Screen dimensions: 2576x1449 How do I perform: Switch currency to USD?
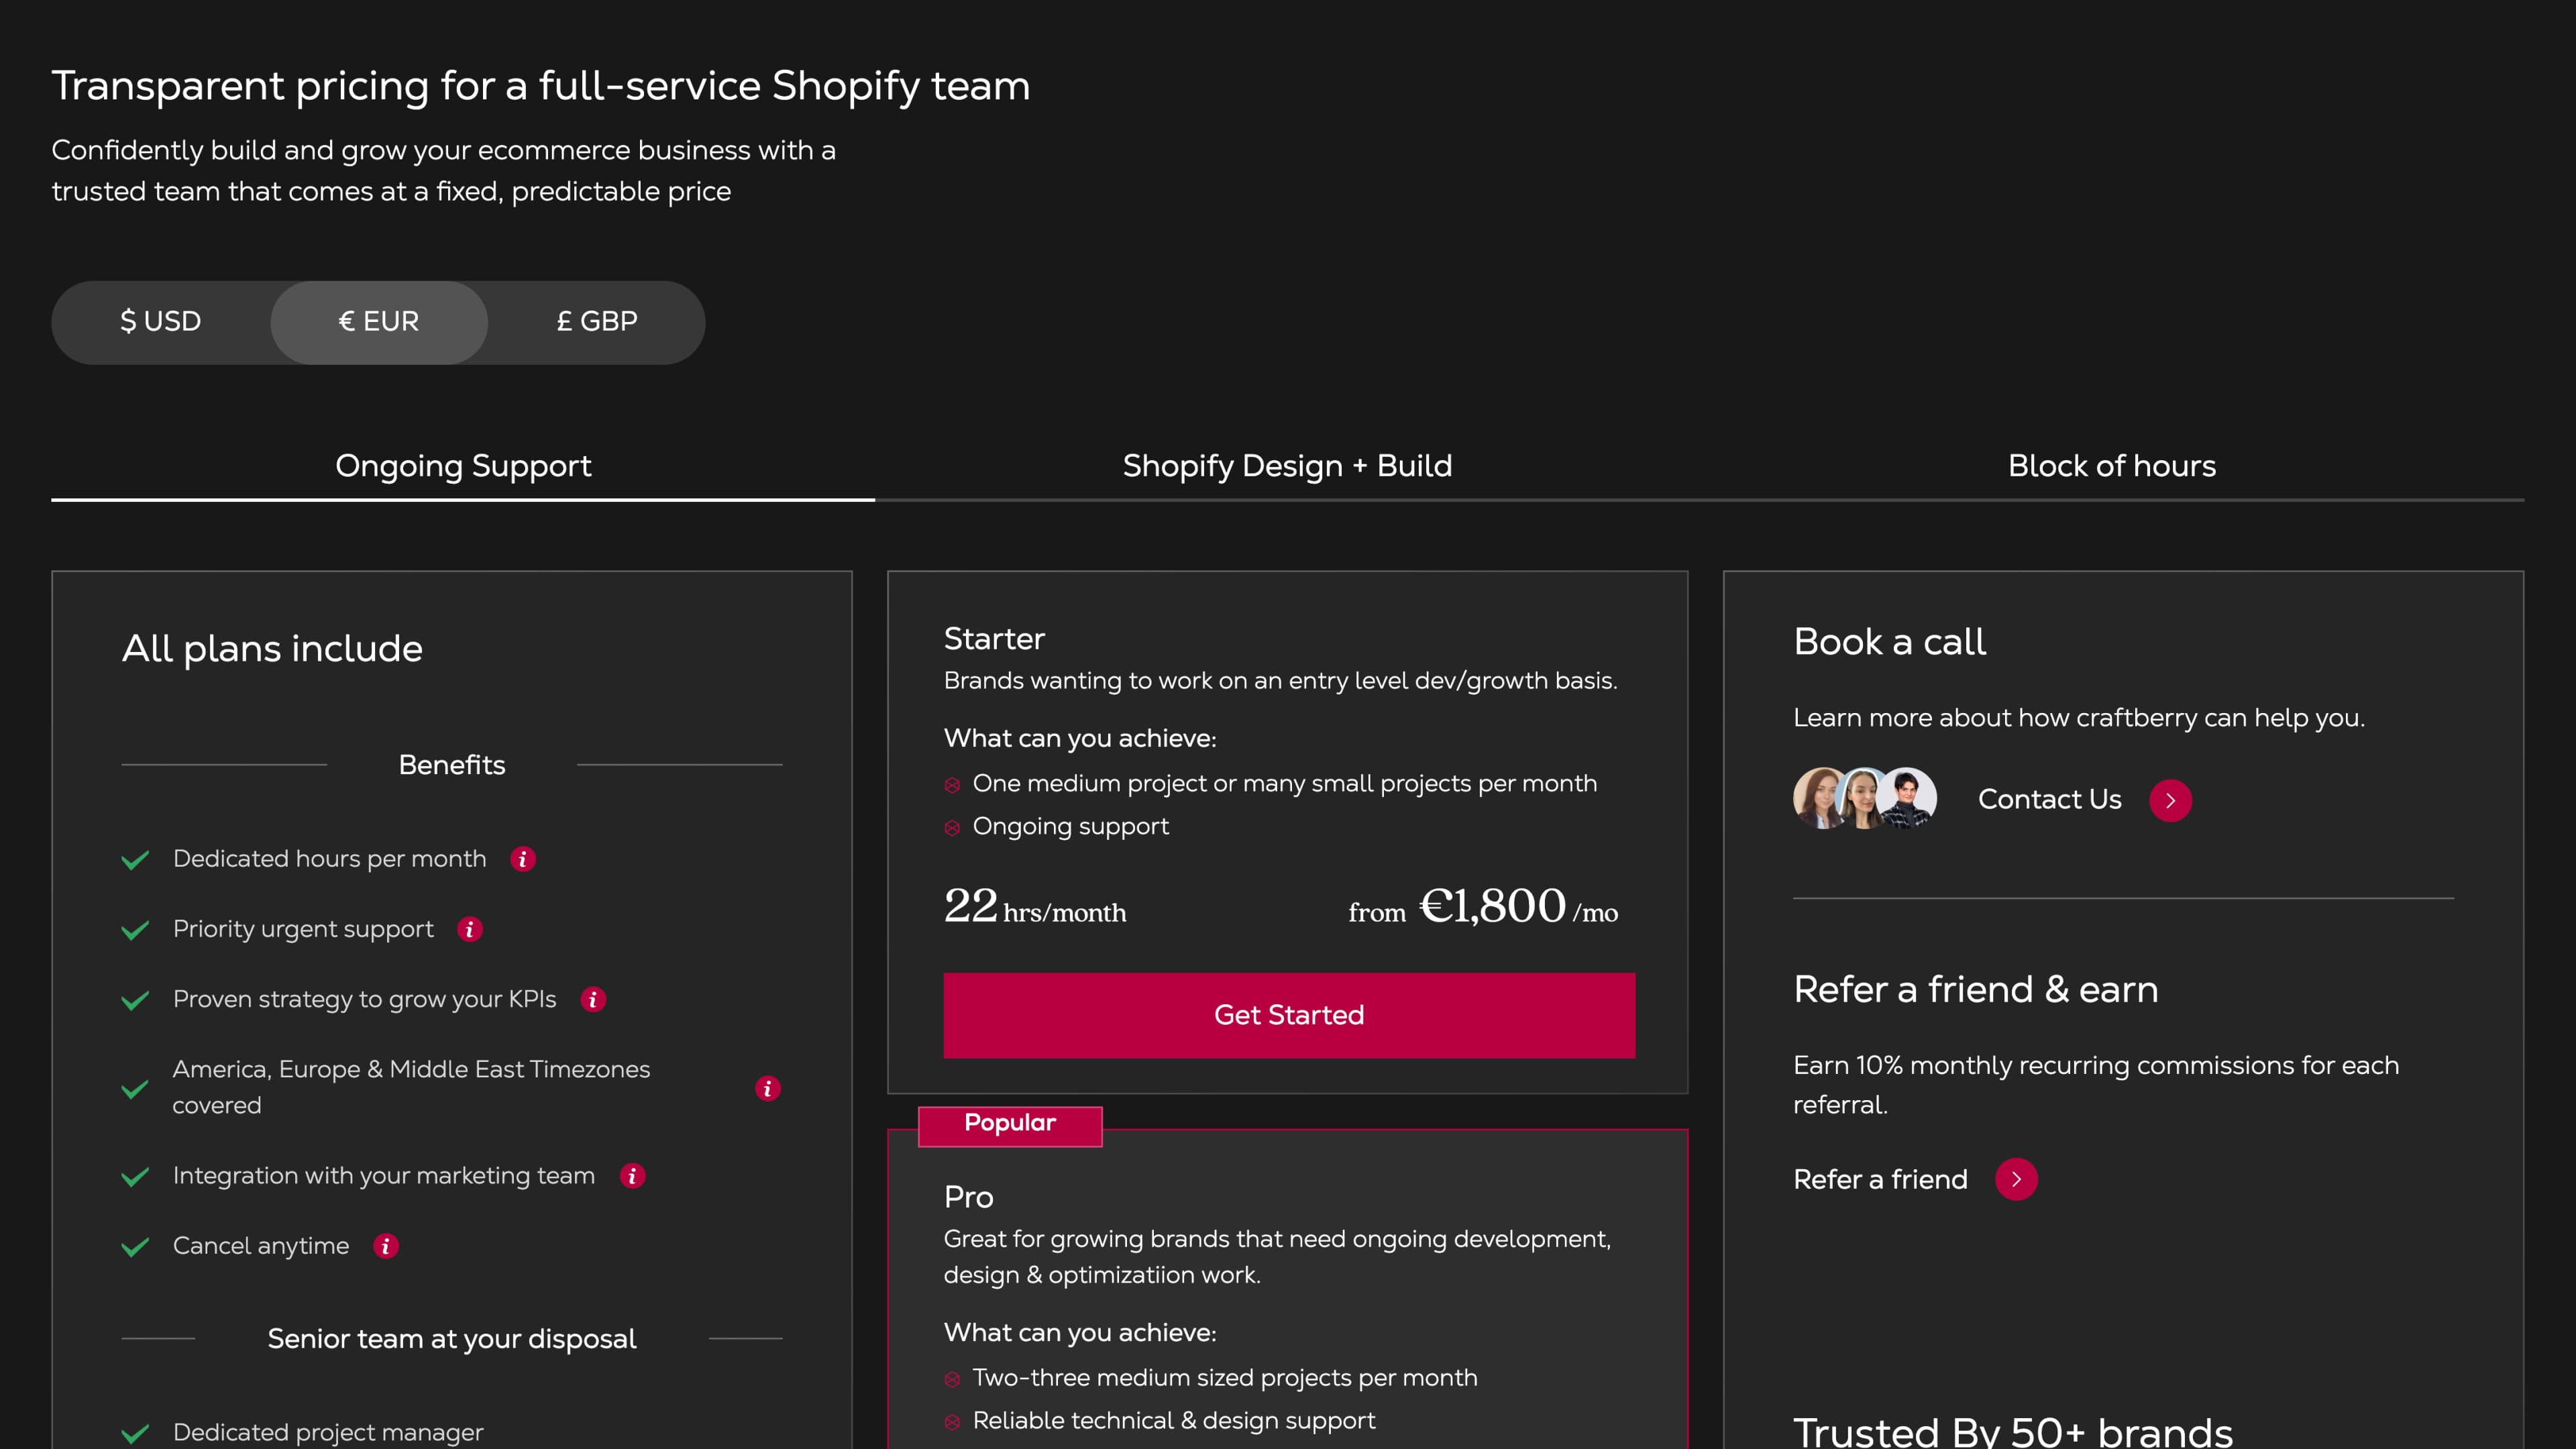coord(161,322)
